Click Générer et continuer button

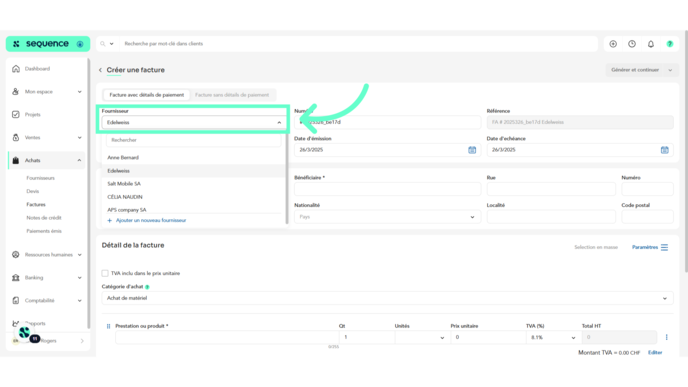(635, 70)
